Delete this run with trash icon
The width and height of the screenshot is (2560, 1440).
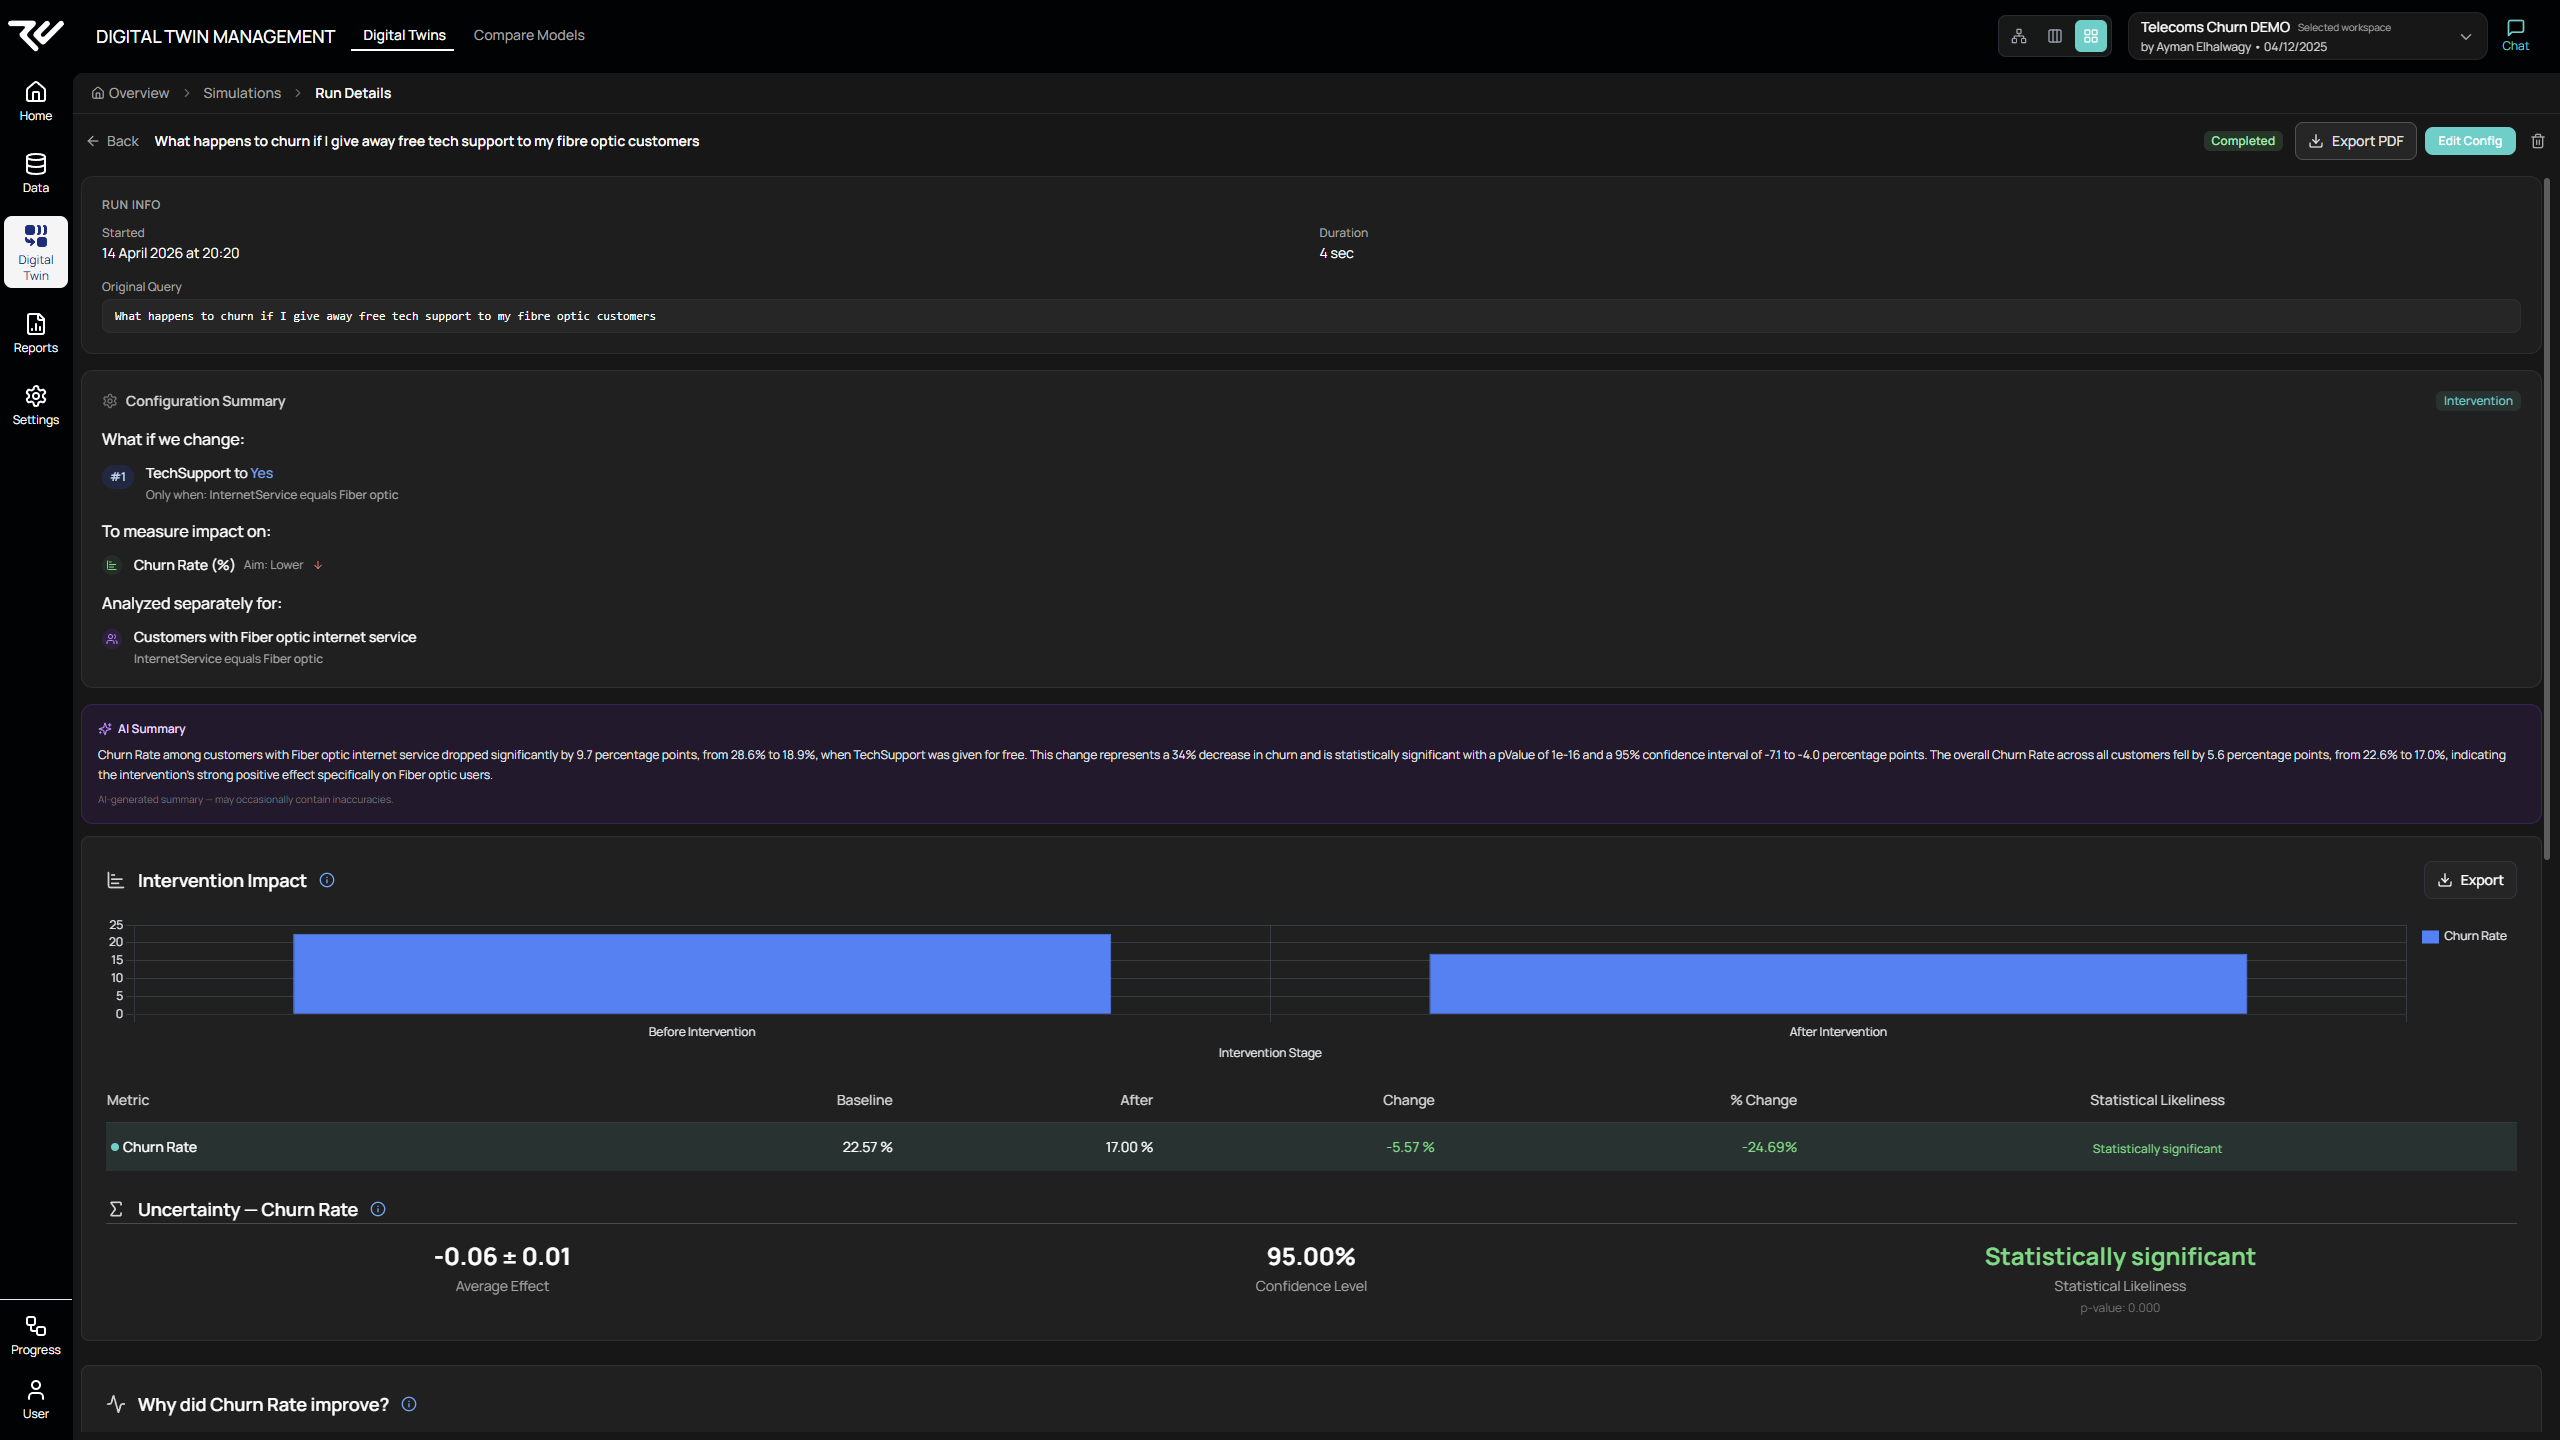click(2537, 141)
